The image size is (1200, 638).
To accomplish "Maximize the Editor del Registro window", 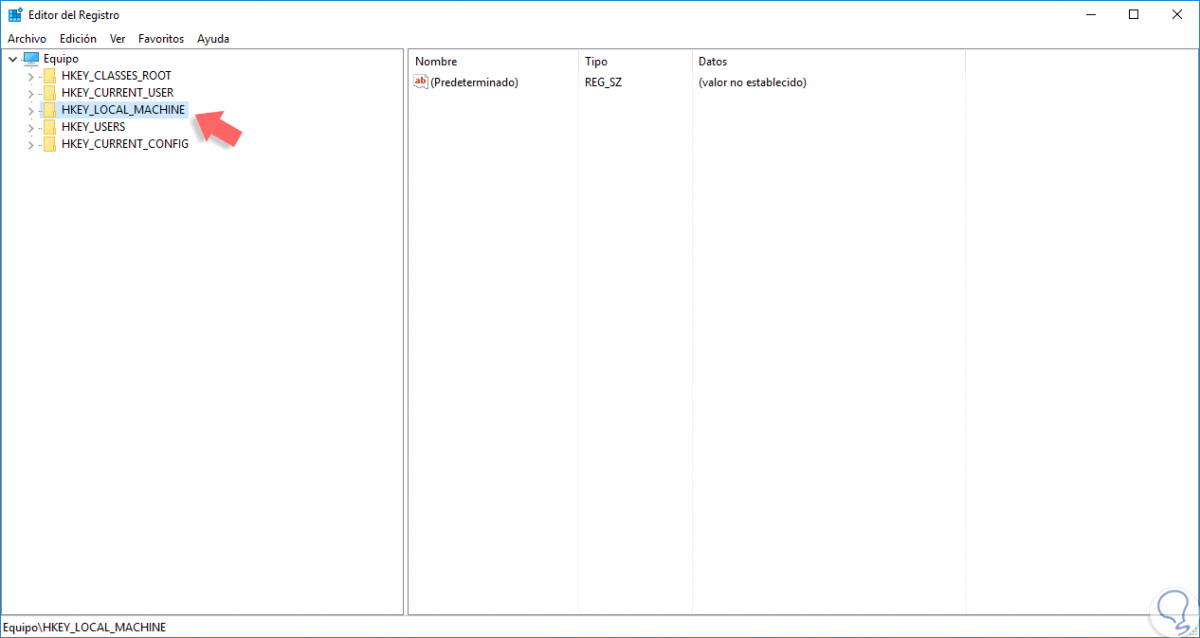I will click(1133, 14).
